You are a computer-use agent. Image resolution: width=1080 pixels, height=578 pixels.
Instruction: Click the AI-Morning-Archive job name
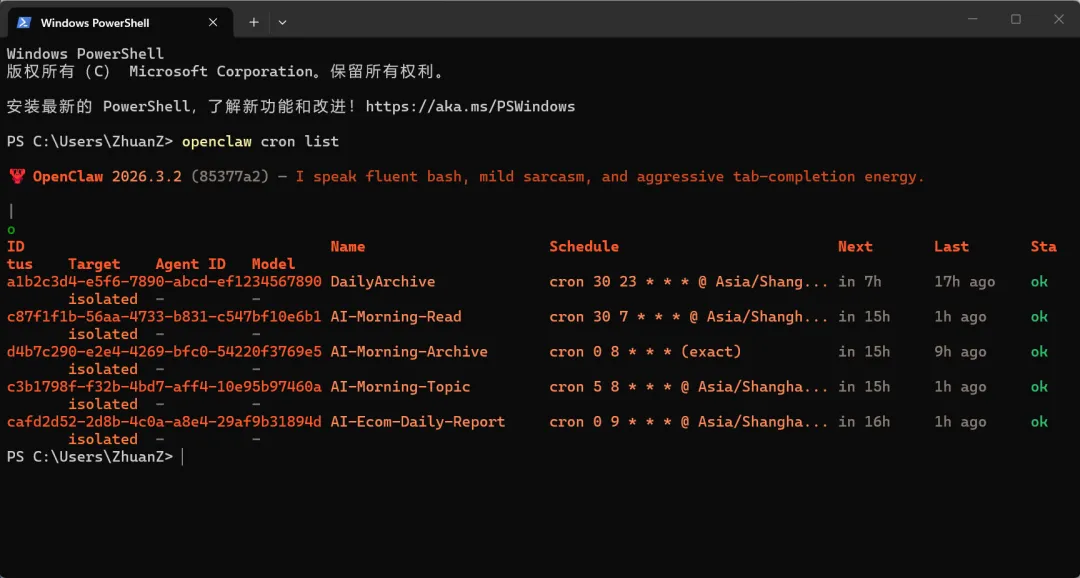point(409,352)
